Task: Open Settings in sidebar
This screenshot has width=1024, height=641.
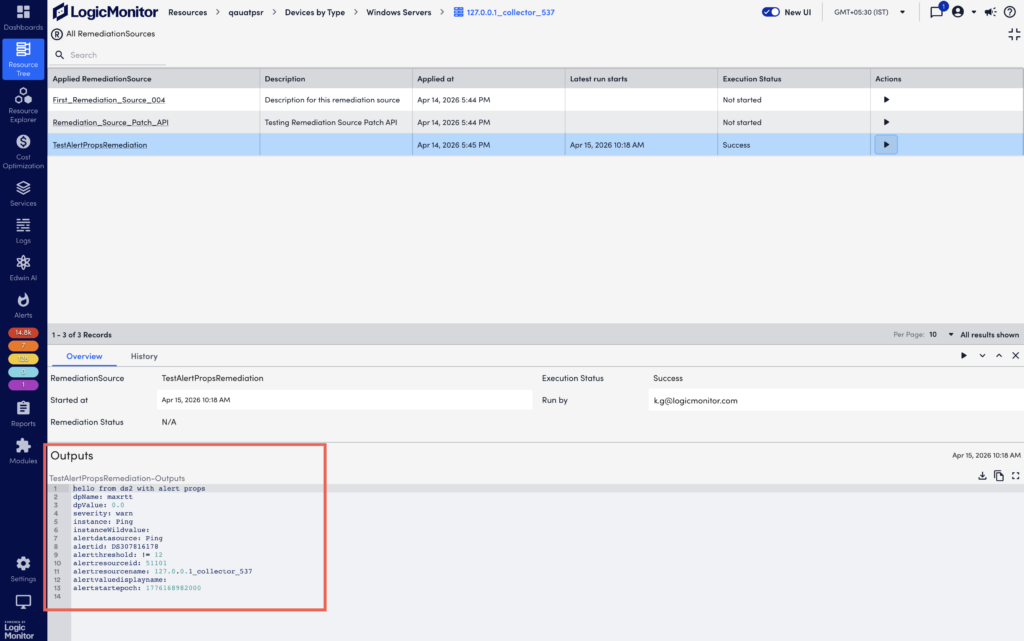Action: pyautogui.click(x=23, y=569)
